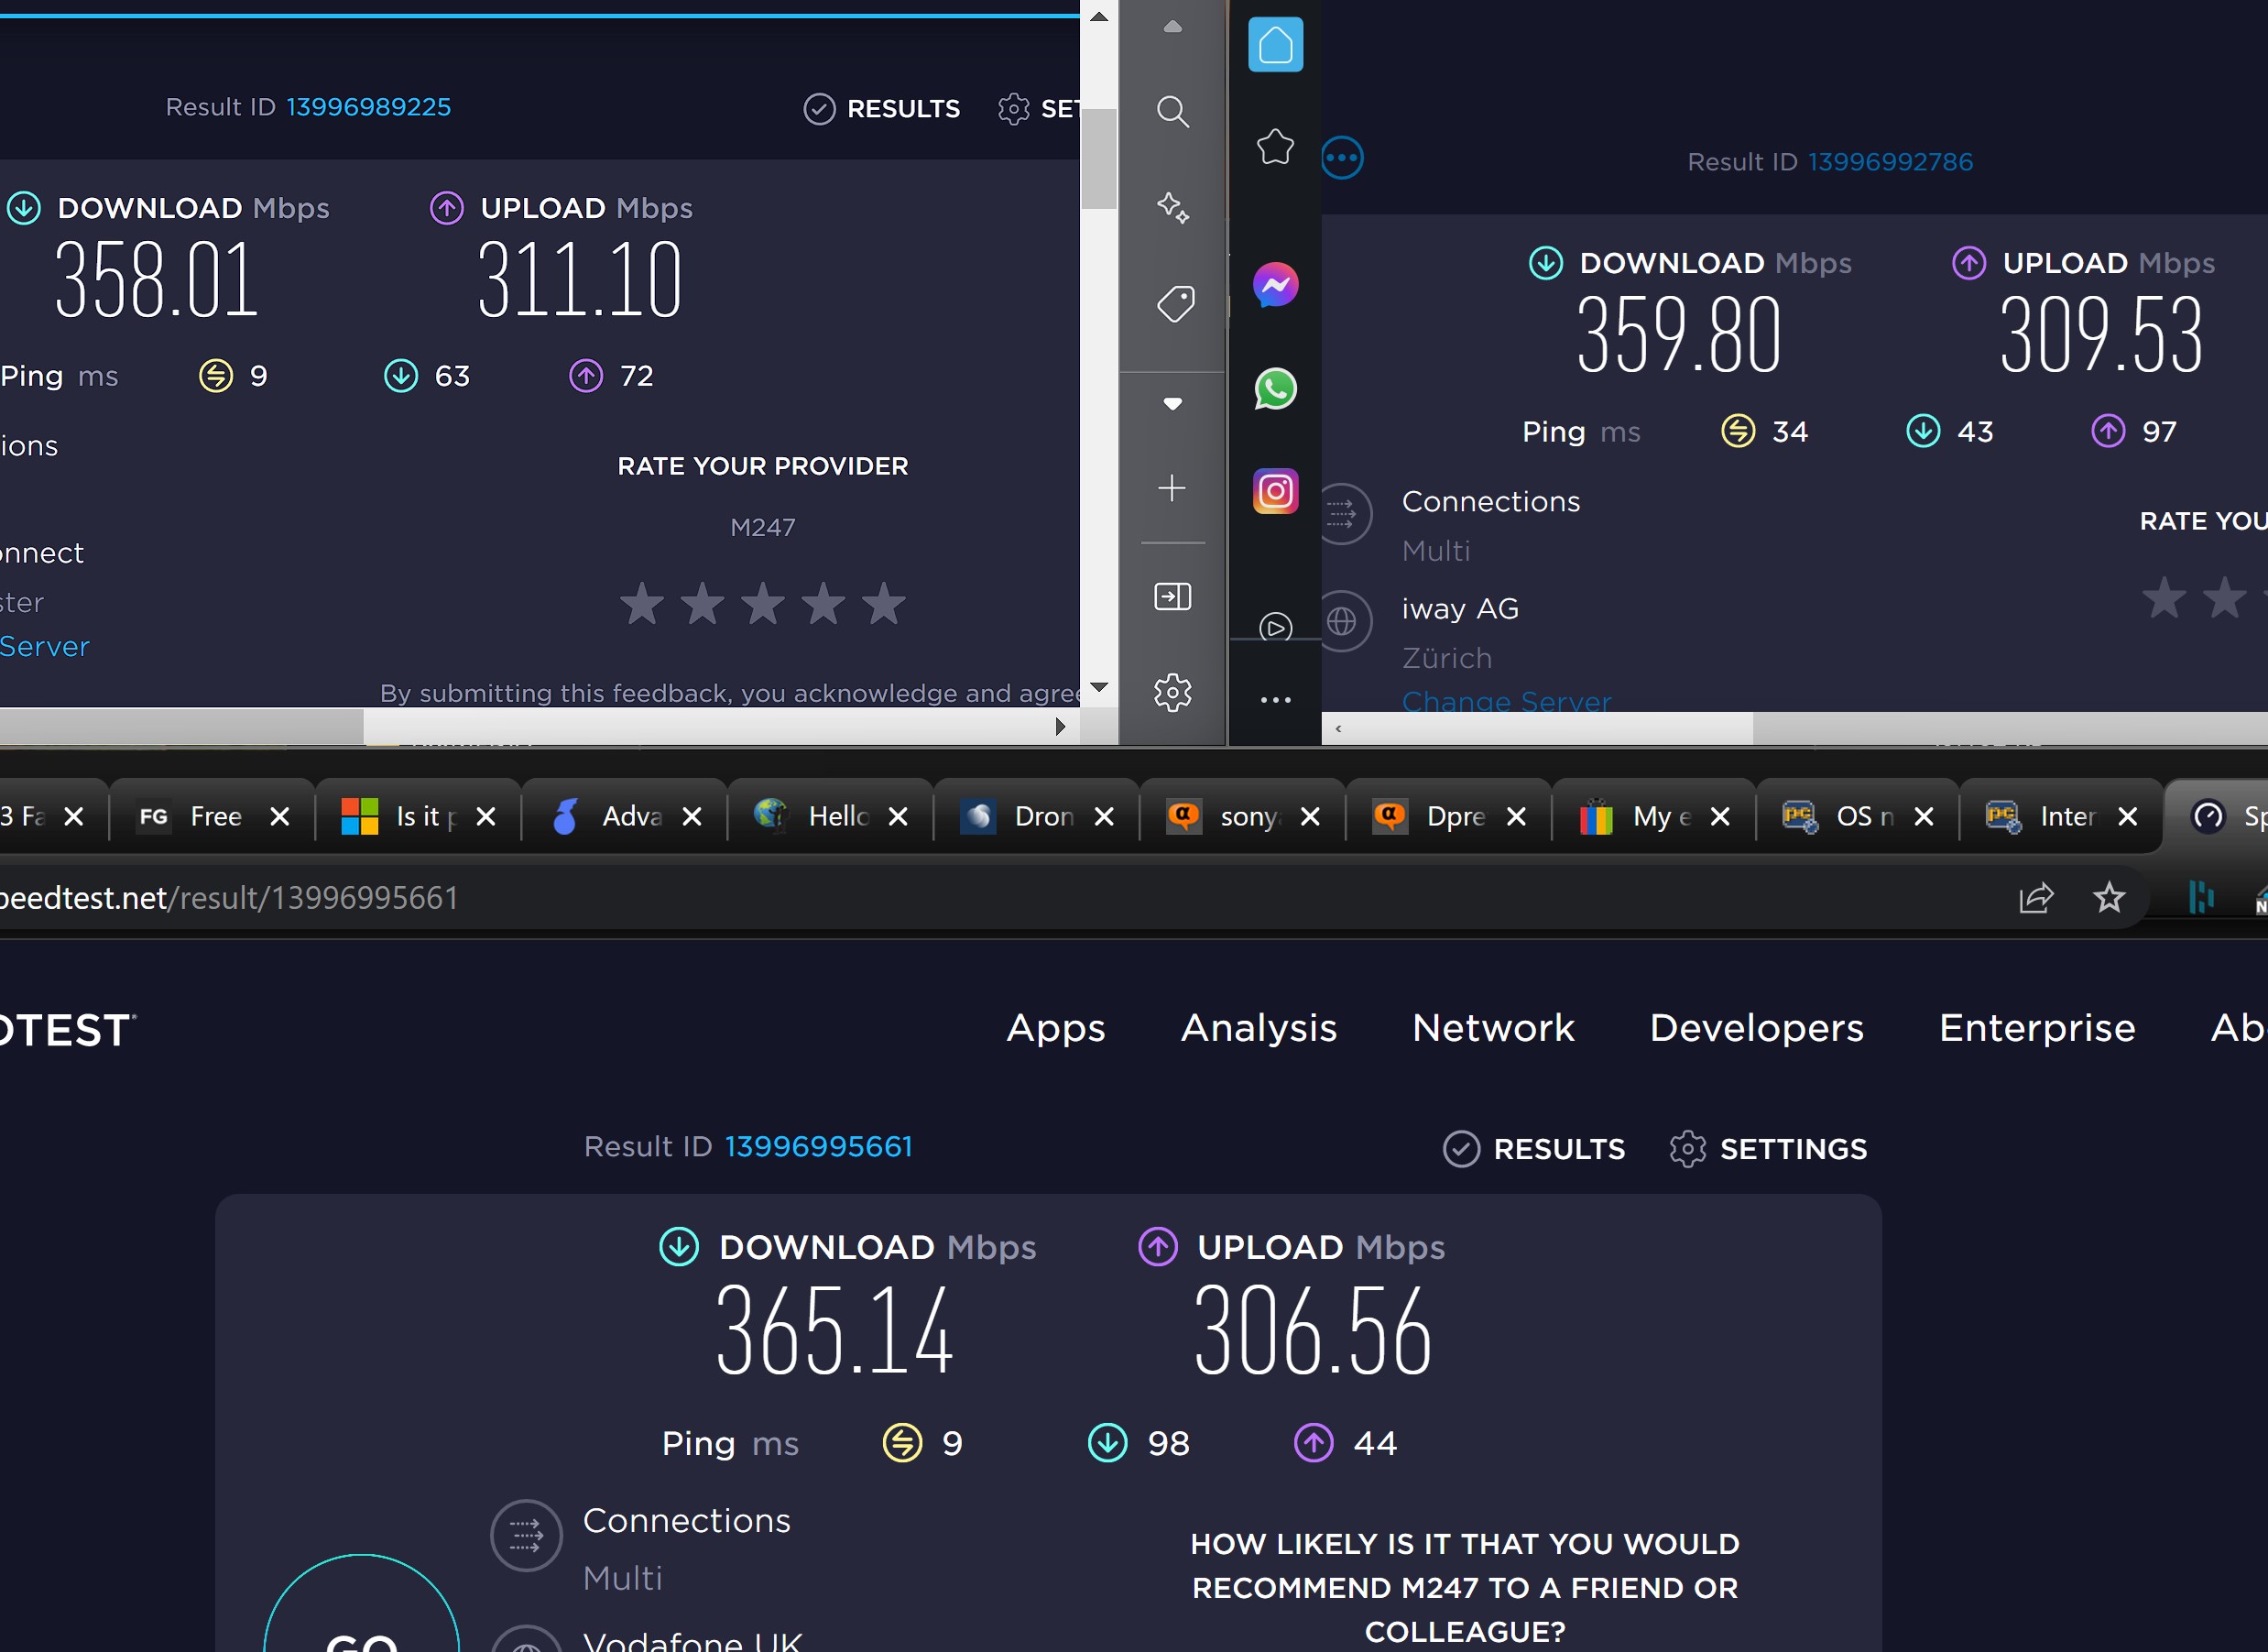Image resolution: width=2268 pixels, height=1652 pixels.
Task: Rate M247 with the fifth star
Action: click(x=884, y=604)
